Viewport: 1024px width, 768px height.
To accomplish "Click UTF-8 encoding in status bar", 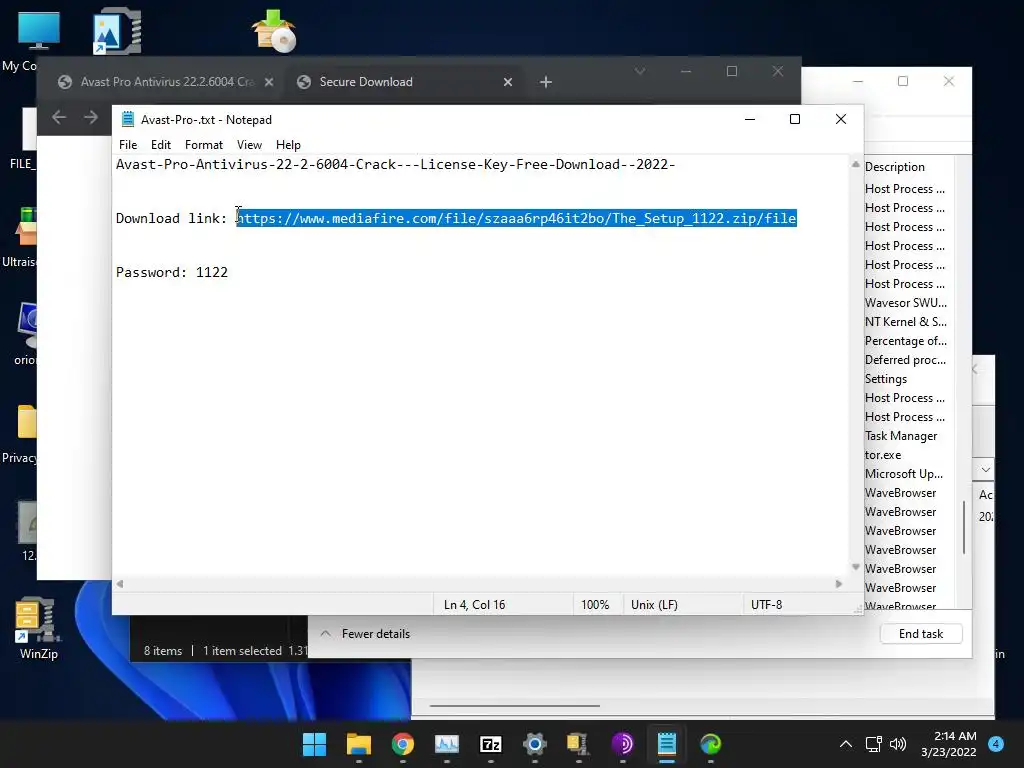I will coord(767,605).
